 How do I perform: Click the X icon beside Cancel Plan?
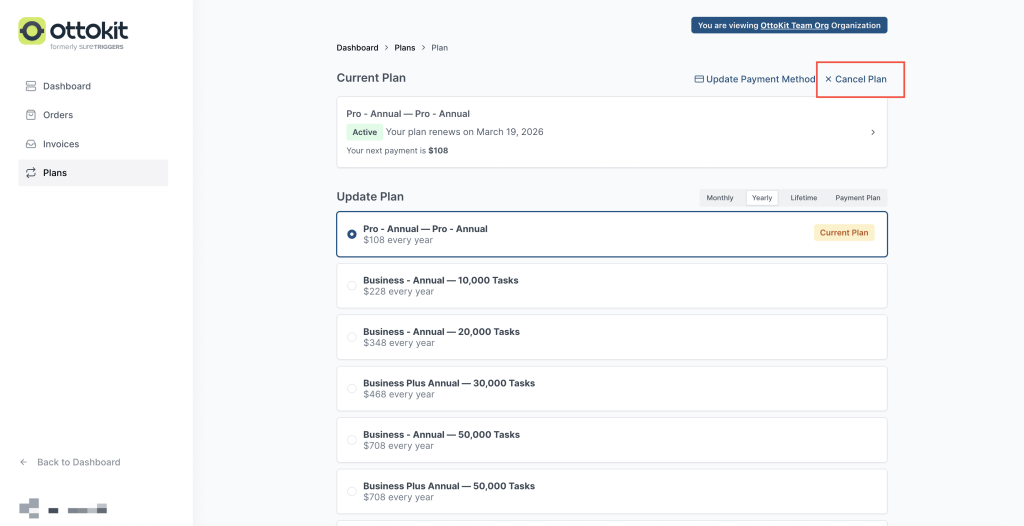tap(829, 79)
